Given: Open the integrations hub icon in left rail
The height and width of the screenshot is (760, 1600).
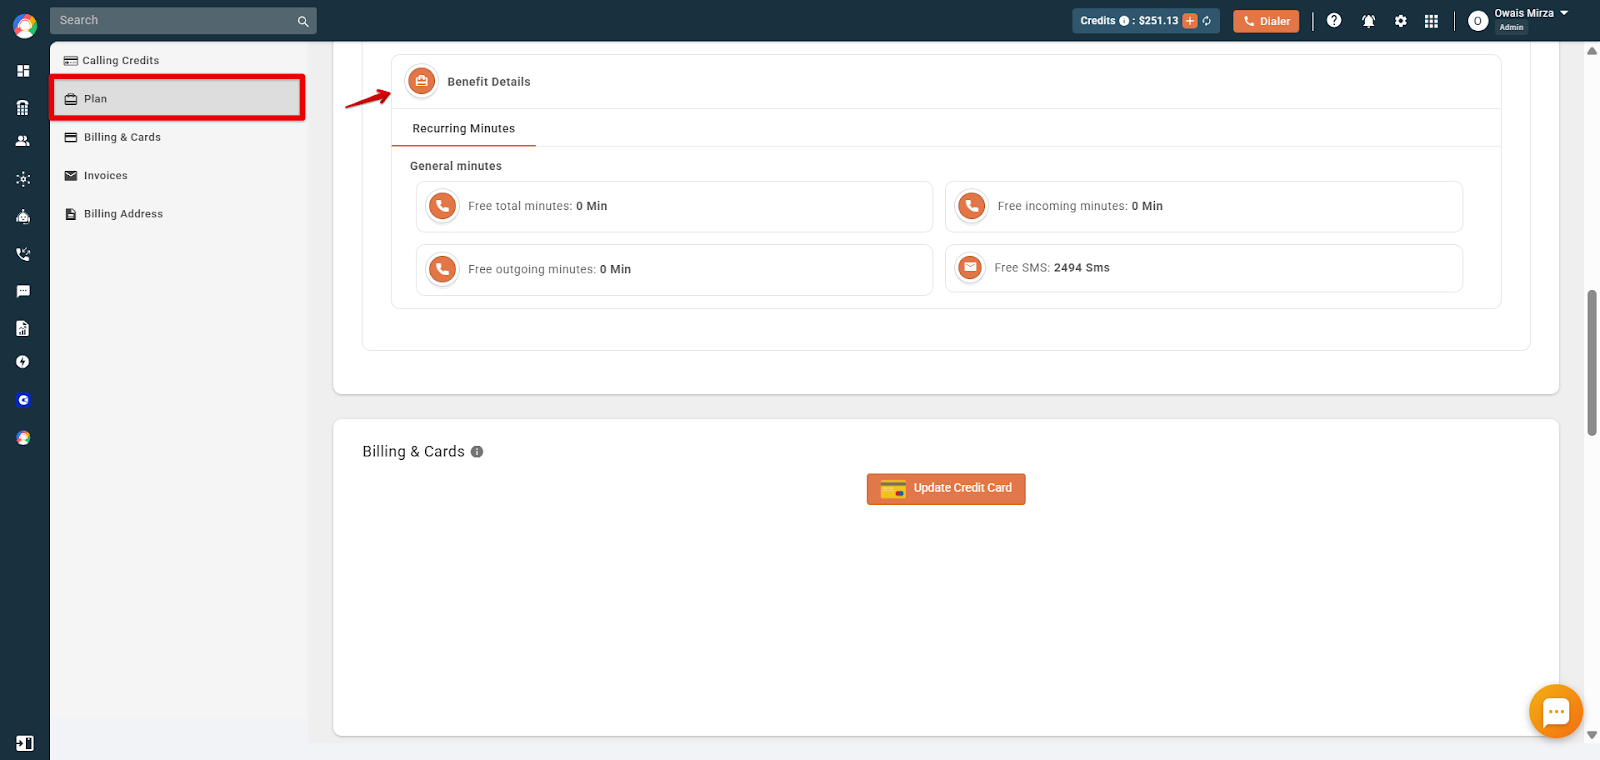Looking at the screenshot, I should click(23, 179).
